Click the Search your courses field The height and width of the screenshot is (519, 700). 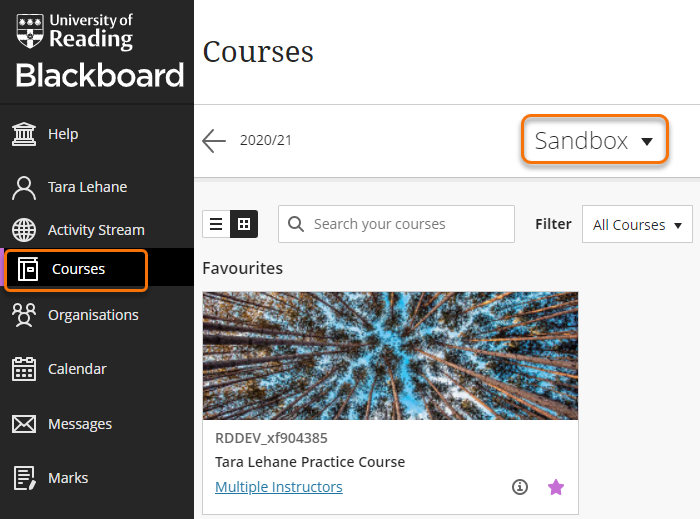(x=407, y=224)
